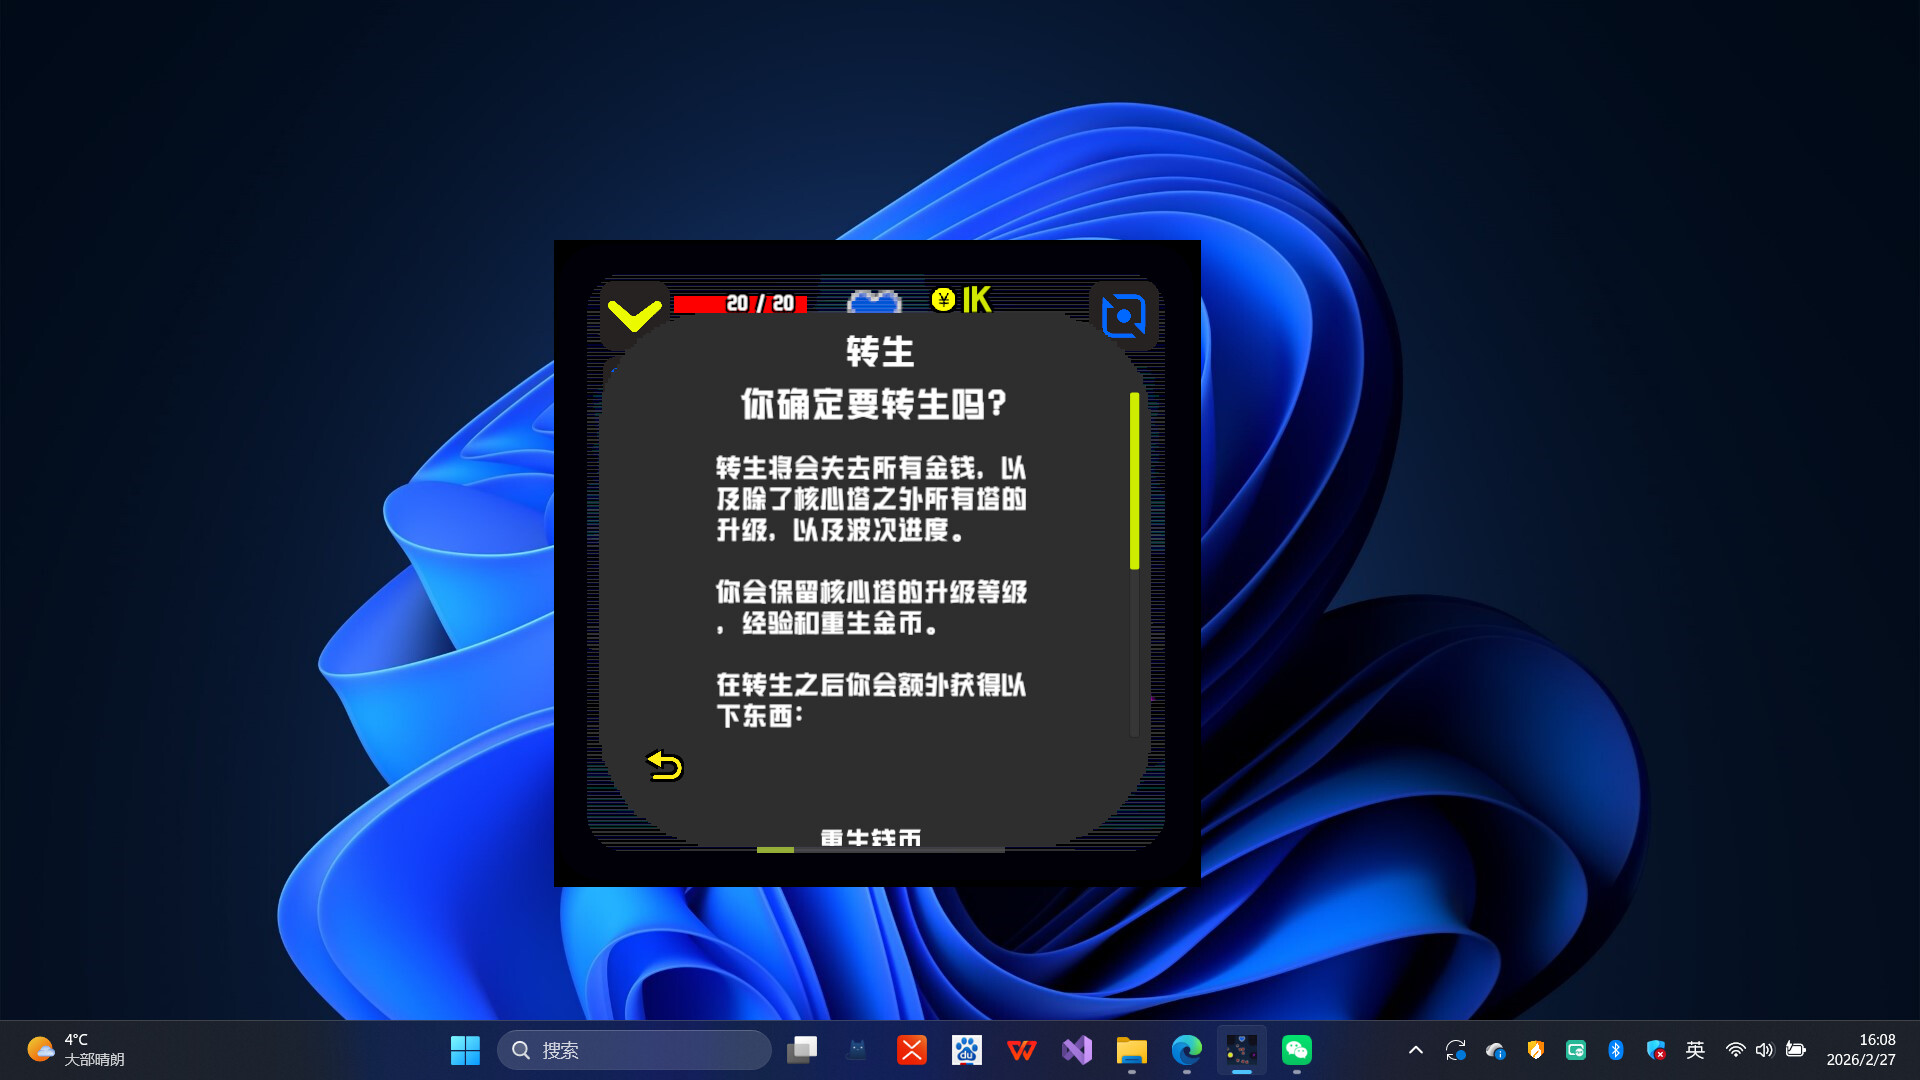This screenshot has width=1920, height=1080.
Task: Open WeChat from the taskbar
Action: [1296, 1050]
